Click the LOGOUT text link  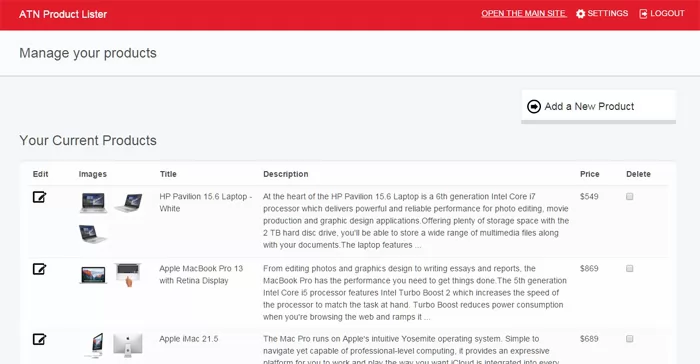pyautogui.click(x=667, y=13)
